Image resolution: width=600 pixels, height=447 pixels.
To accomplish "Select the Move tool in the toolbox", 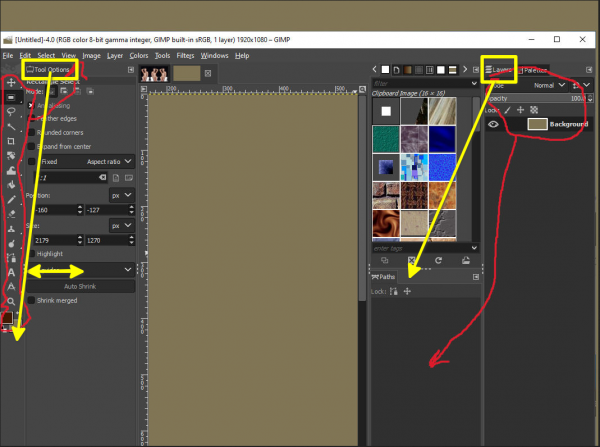I will point(11,82).
